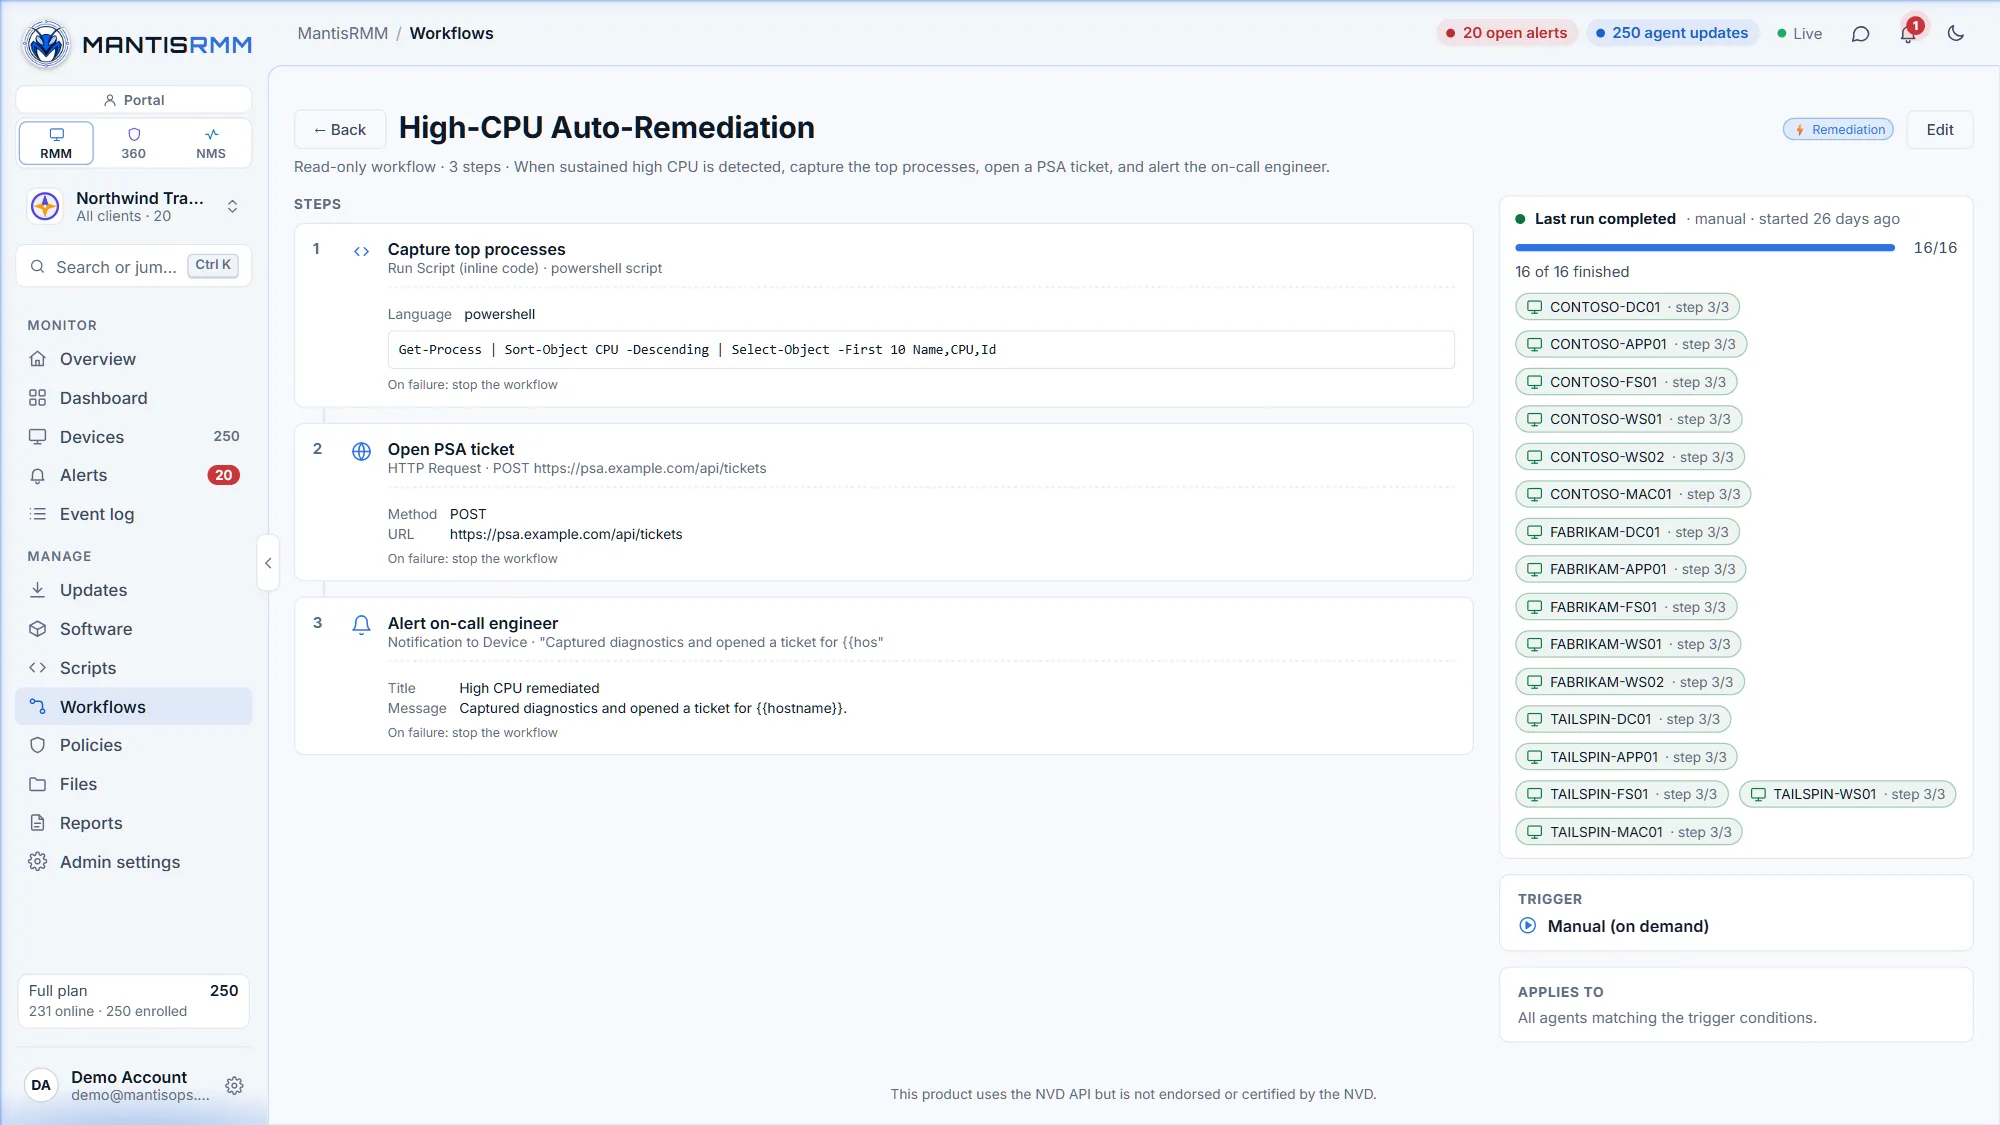Open the notifications bell with badge
2000x1125 pixels.
click(1908, 34)
